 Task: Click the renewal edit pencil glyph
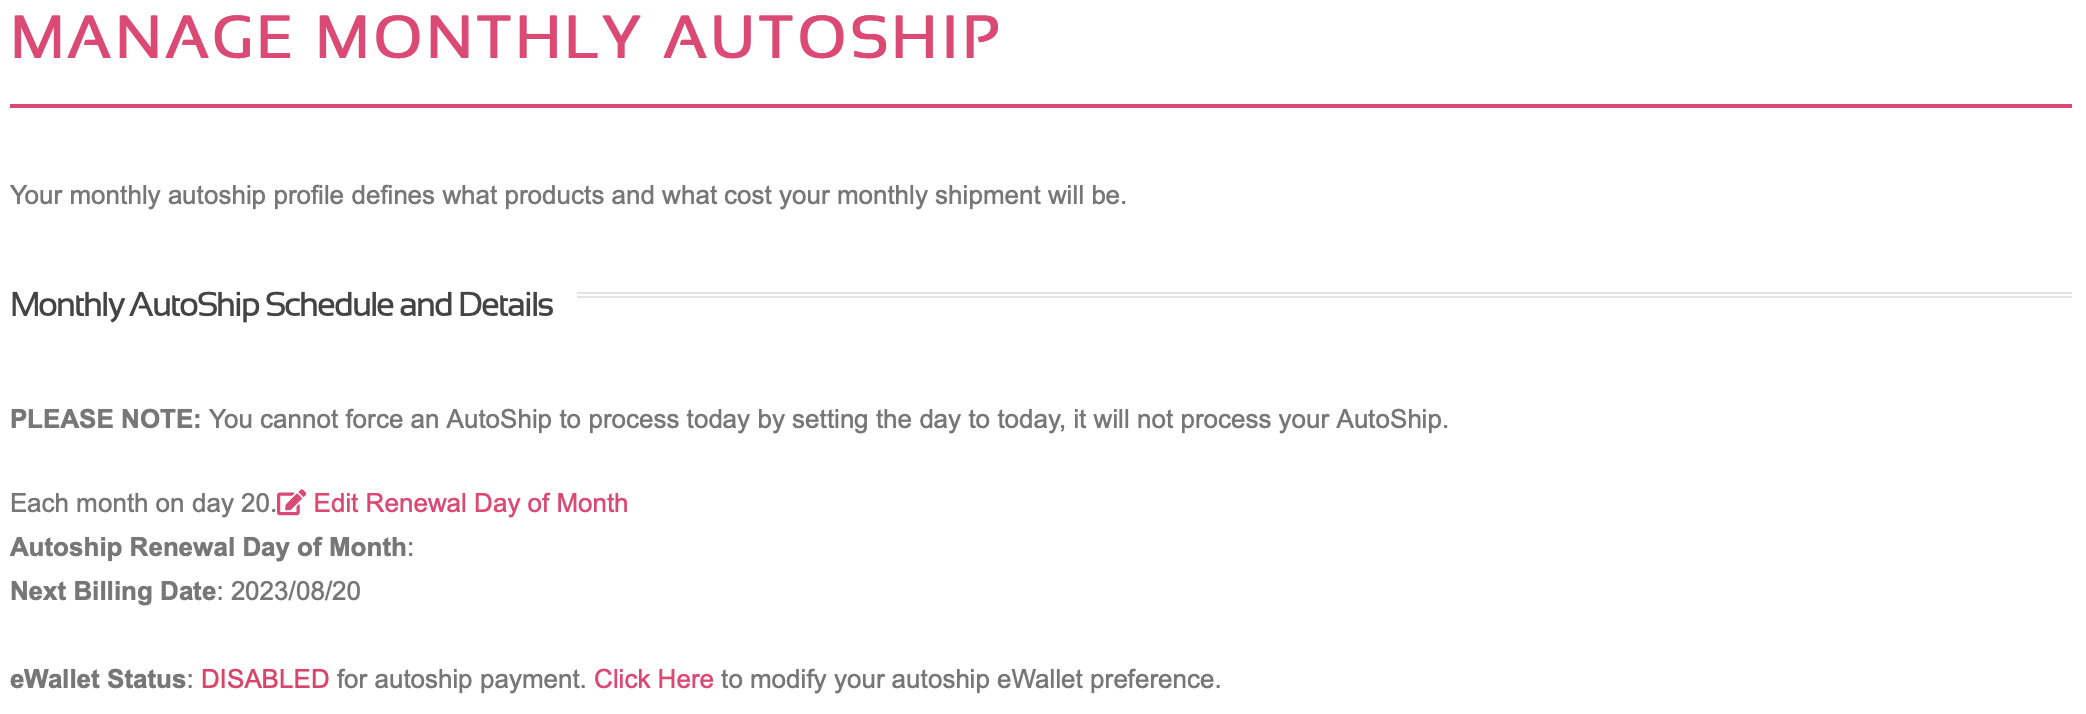coord(292,502)
